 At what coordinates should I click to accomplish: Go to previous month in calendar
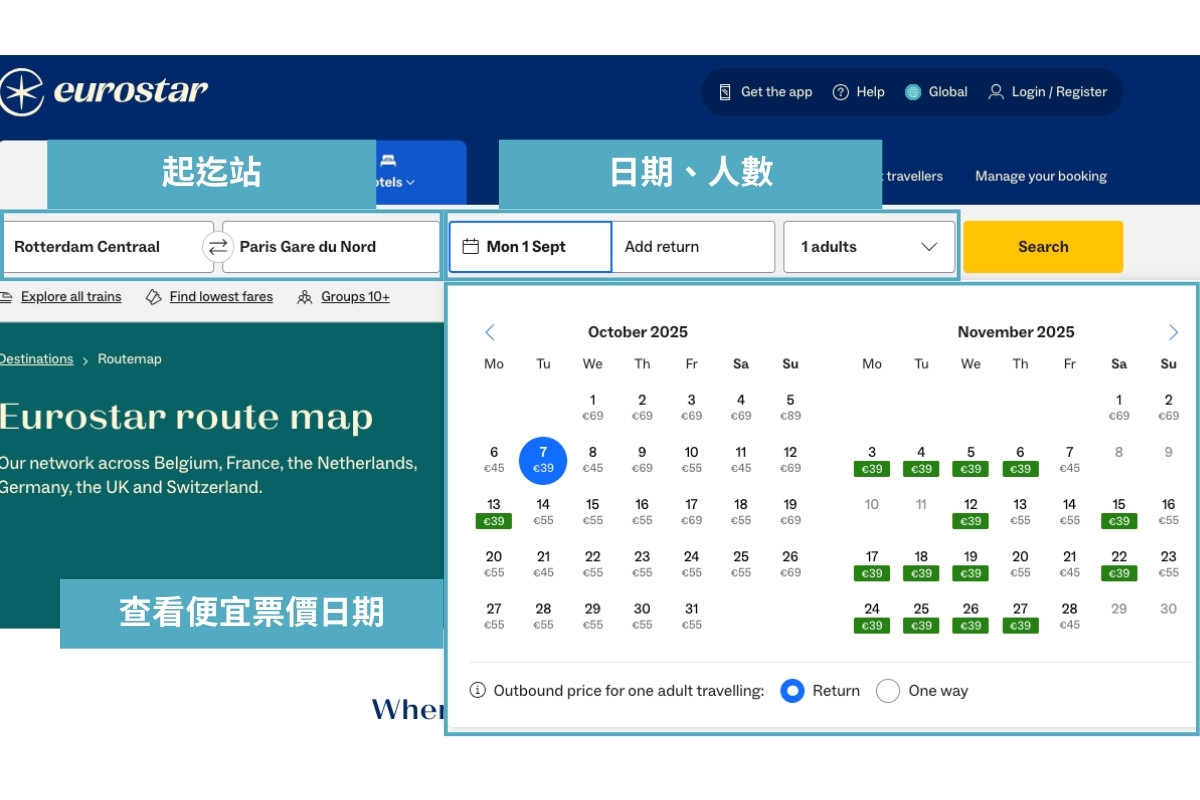pos(490,332)
